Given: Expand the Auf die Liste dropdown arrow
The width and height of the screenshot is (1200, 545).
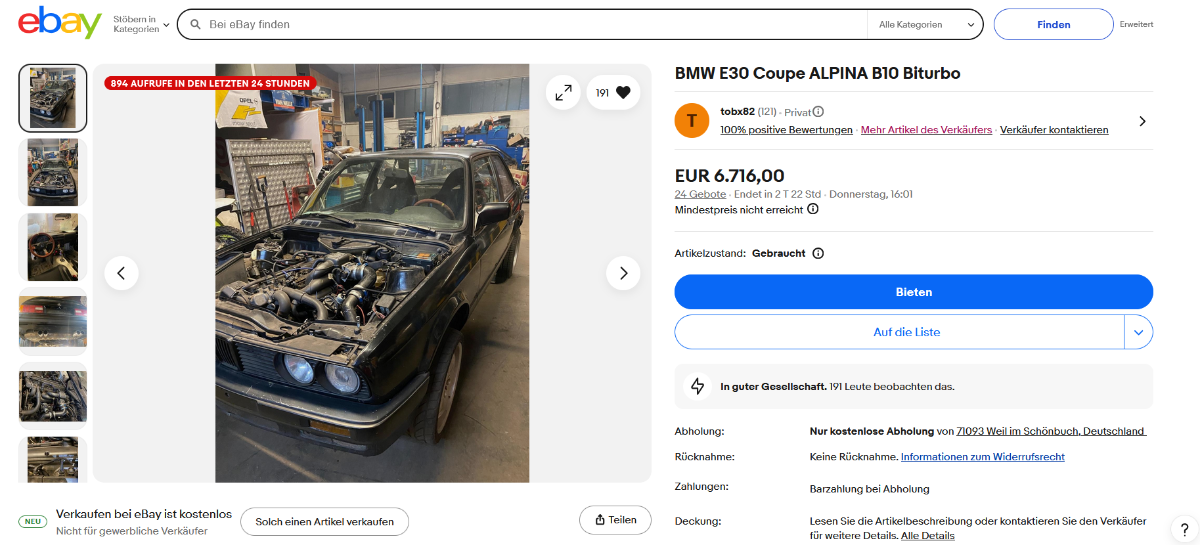Looking at the screenshot, I should point(1138,332).
